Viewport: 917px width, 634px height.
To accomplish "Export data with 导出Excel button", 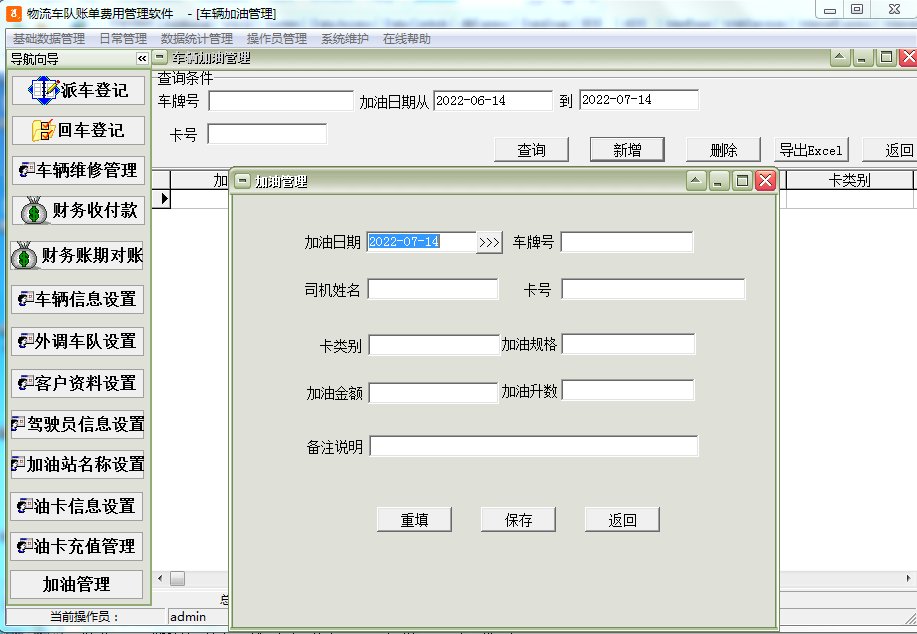I will [x=811, y=150].
